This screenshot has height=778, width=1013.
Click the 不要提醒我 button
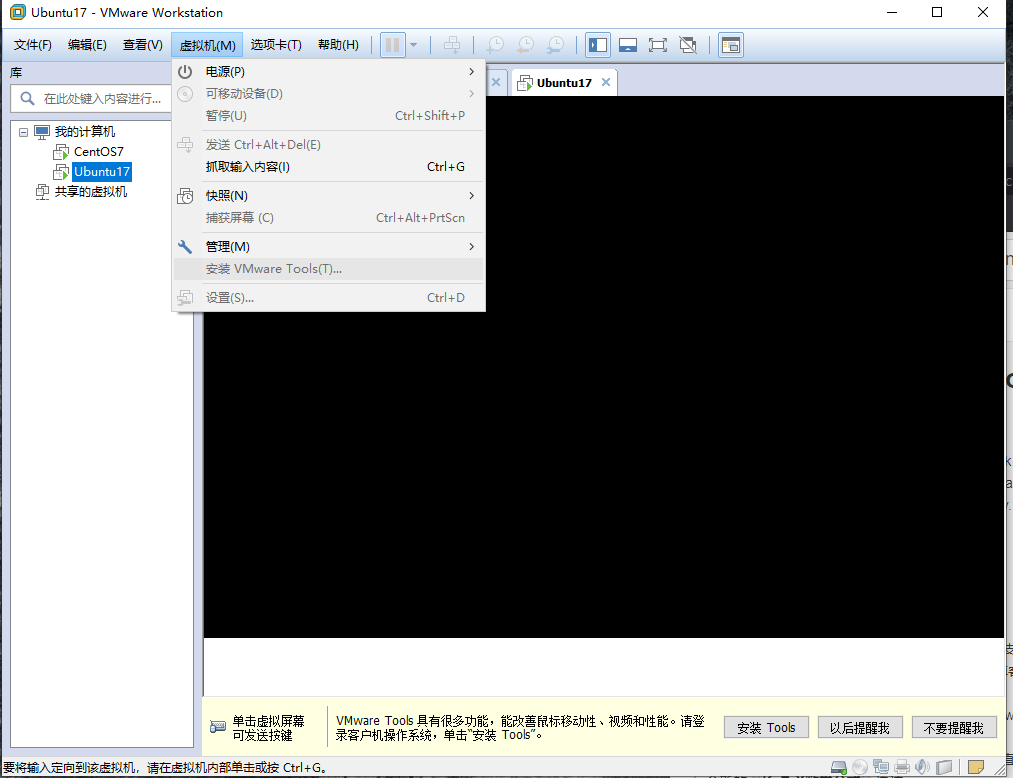coord(954,726)
